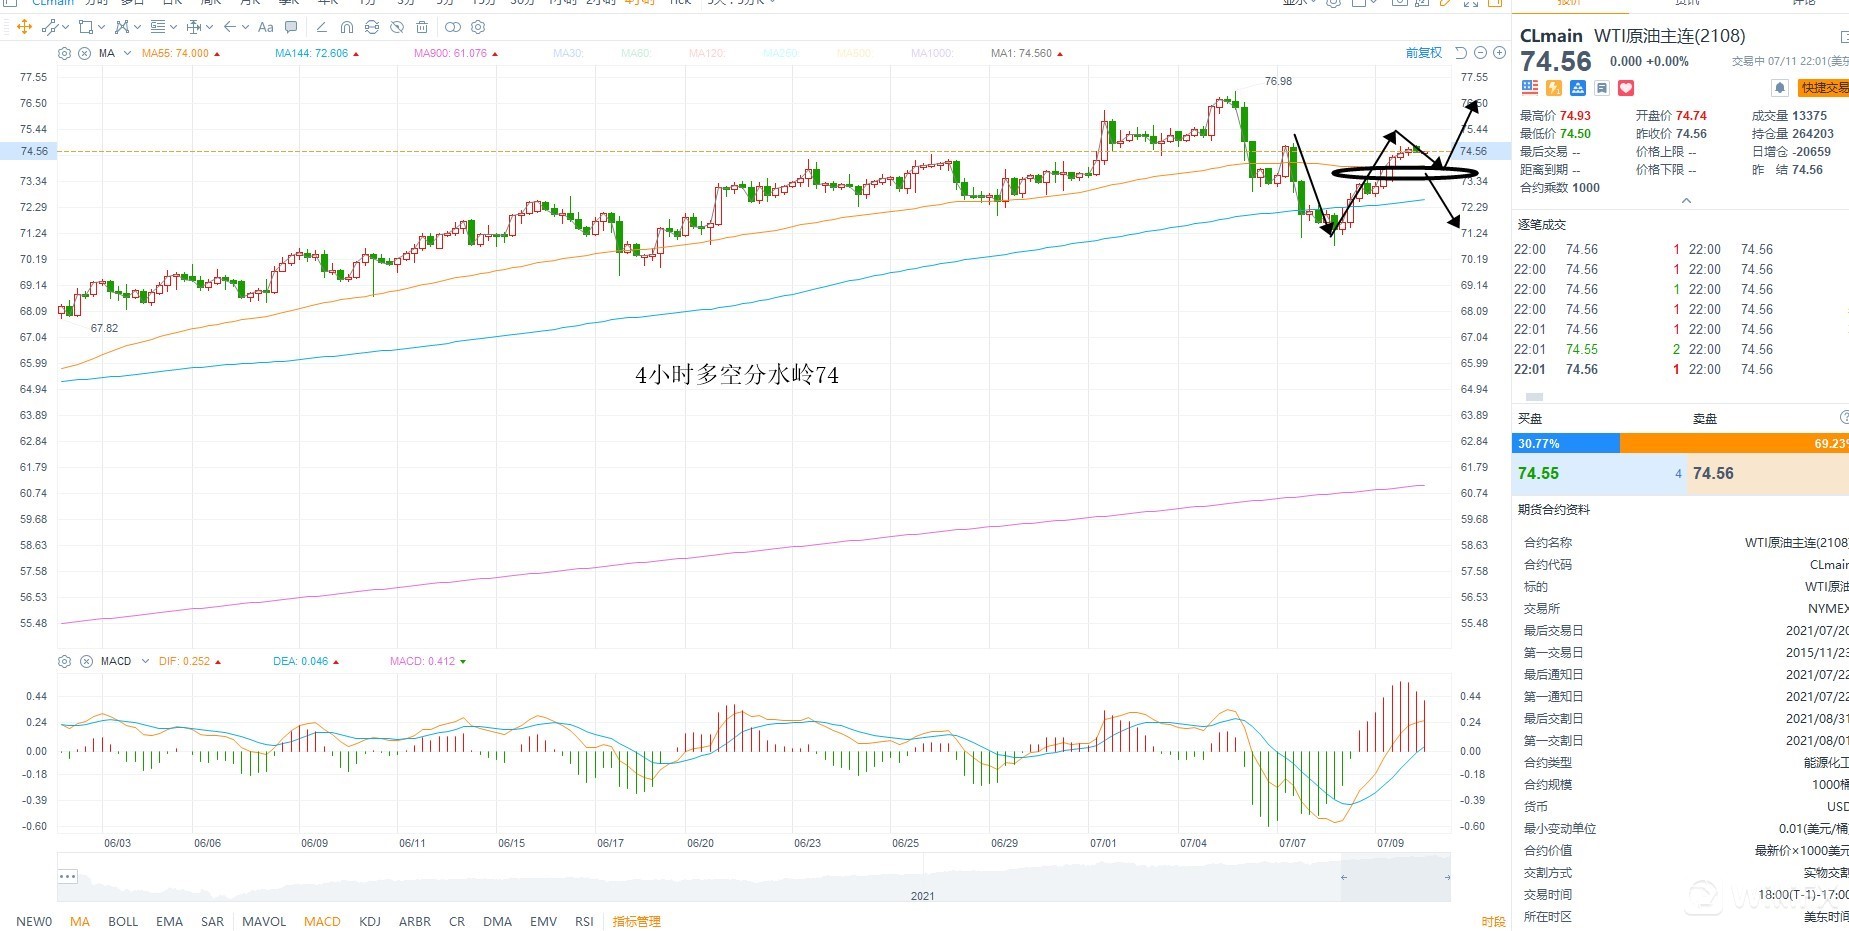The image size is (1849, 931).
Task: Select the comment bubble annotation tool
Action: point(291,27)
